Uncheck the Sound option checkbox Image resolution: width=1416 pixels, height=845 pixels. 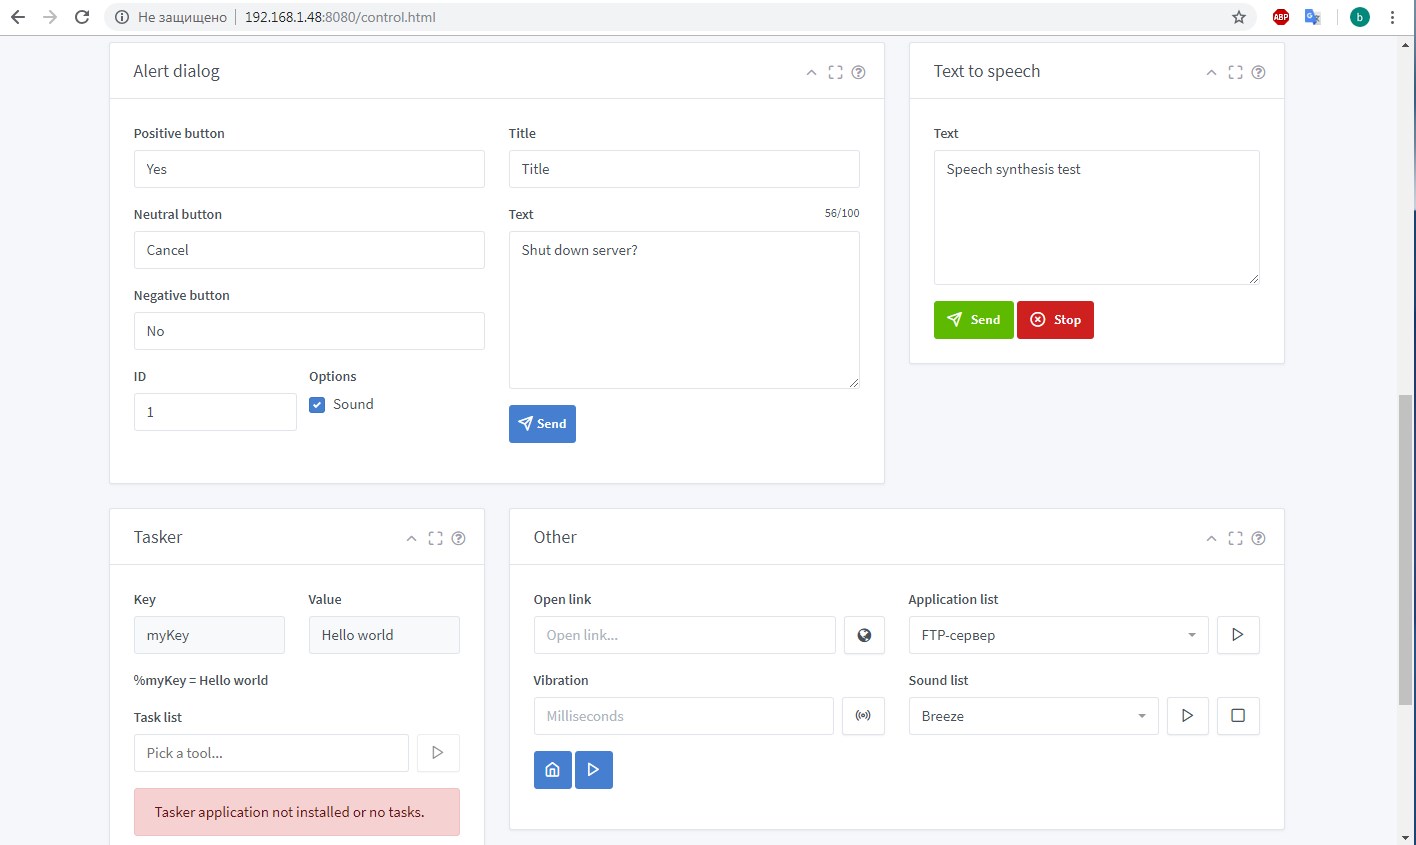[x=317, y=405]
